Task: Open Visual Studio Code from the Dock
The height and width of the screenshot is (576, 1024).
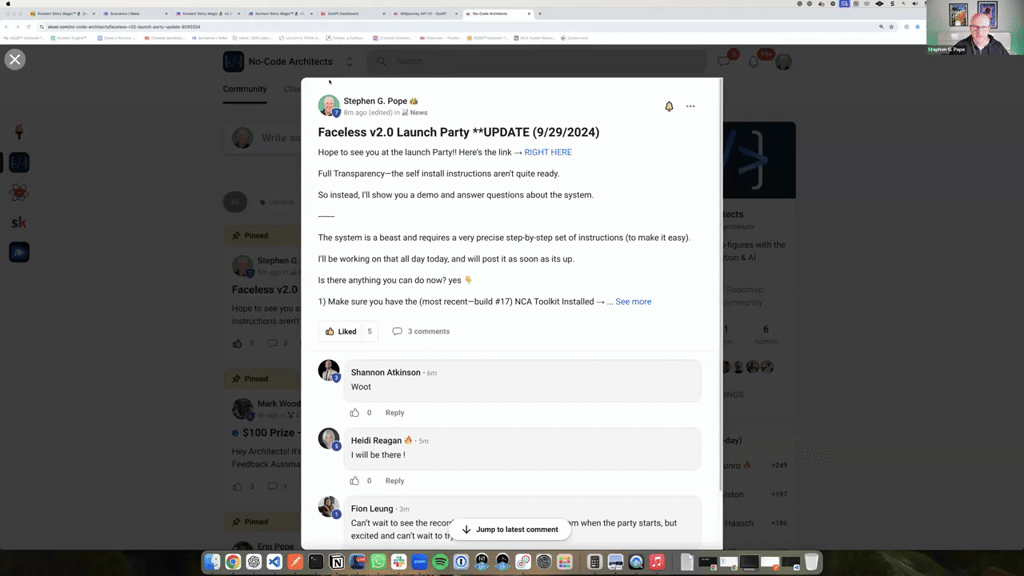Action: pyautogui.click(x=275, y=562)
